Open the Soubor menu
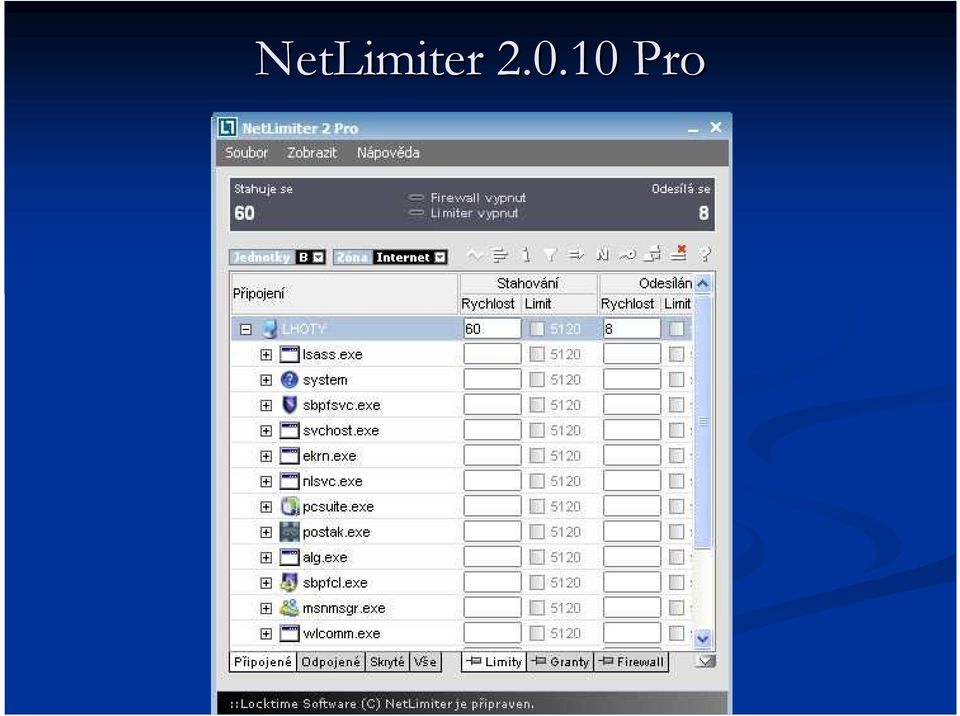Viewport: 960px width, 716px height. 246,153
